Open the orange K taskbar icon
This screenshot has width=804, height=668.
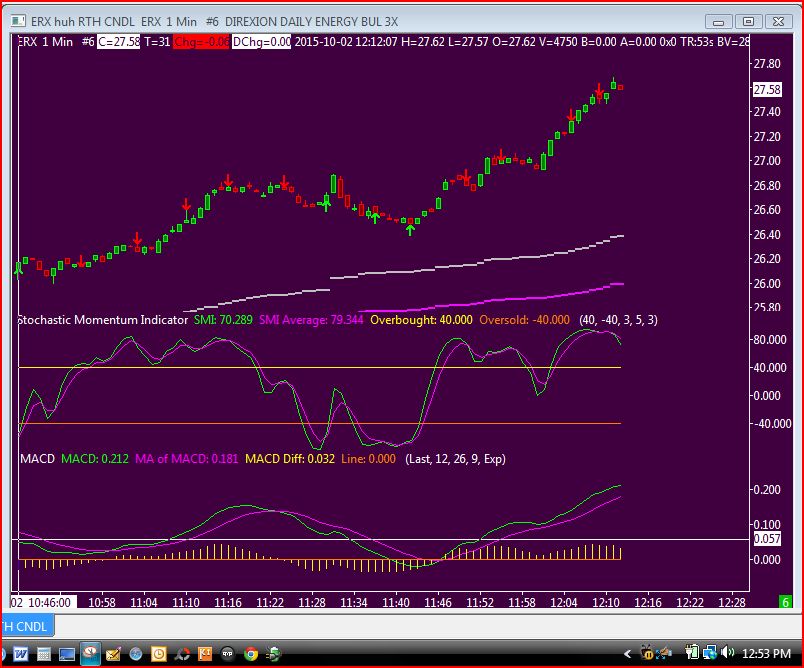[x=205, y=654]
